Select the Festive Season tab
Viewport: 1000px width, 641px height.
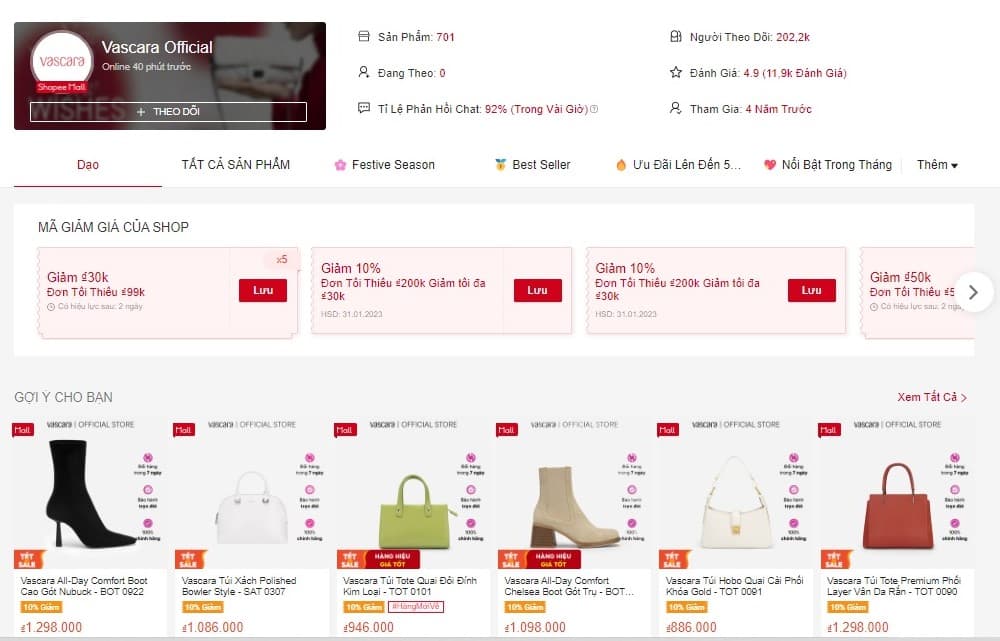[x=385, y=165]
